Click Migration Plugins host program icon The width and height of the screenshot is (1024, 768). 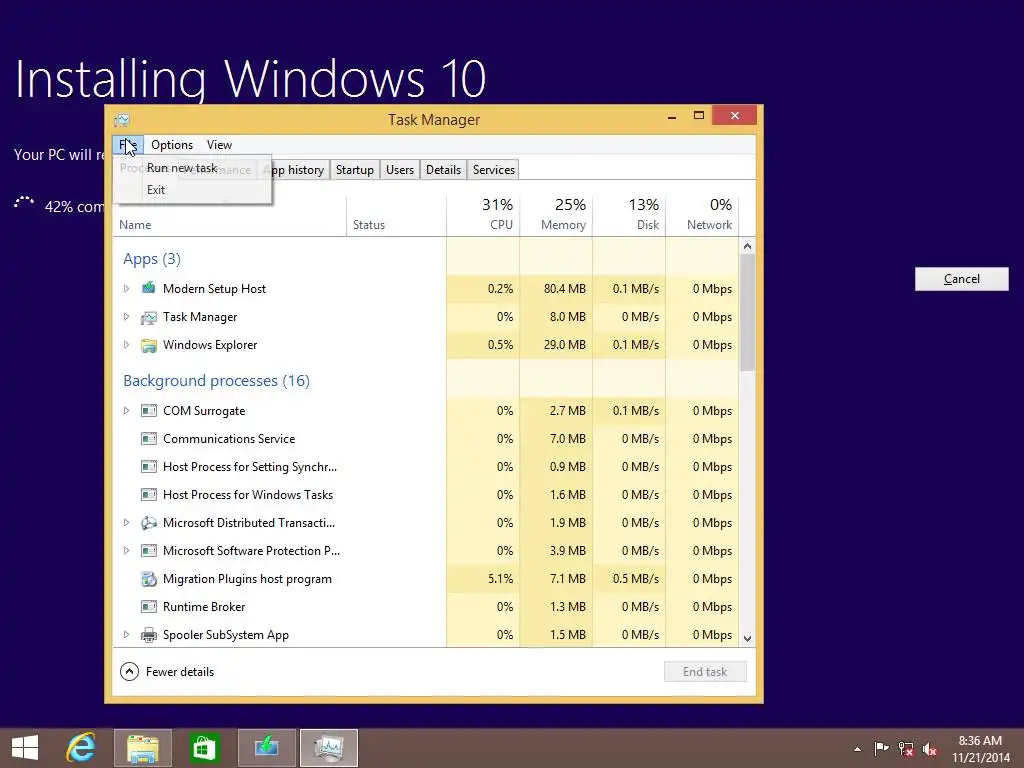pos(149,579)
